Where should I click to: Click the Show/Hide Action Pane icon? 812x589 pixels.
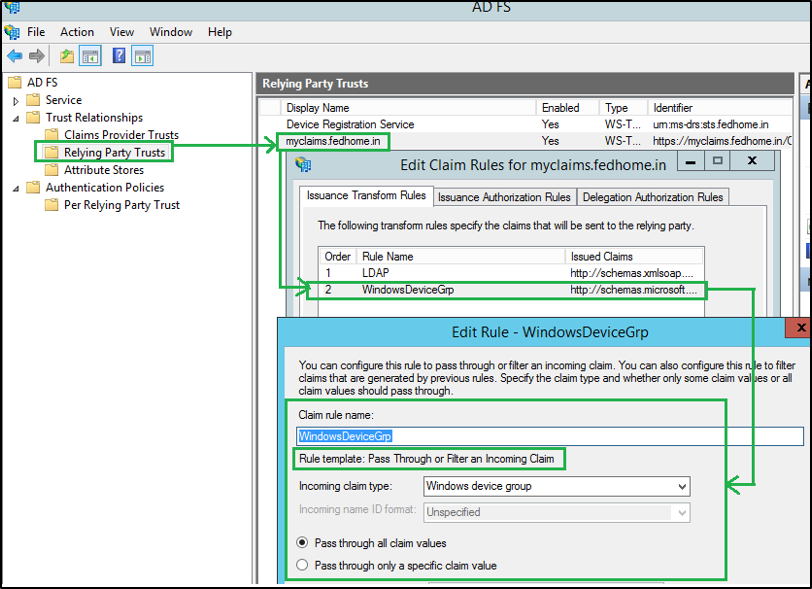coord(141,55)
